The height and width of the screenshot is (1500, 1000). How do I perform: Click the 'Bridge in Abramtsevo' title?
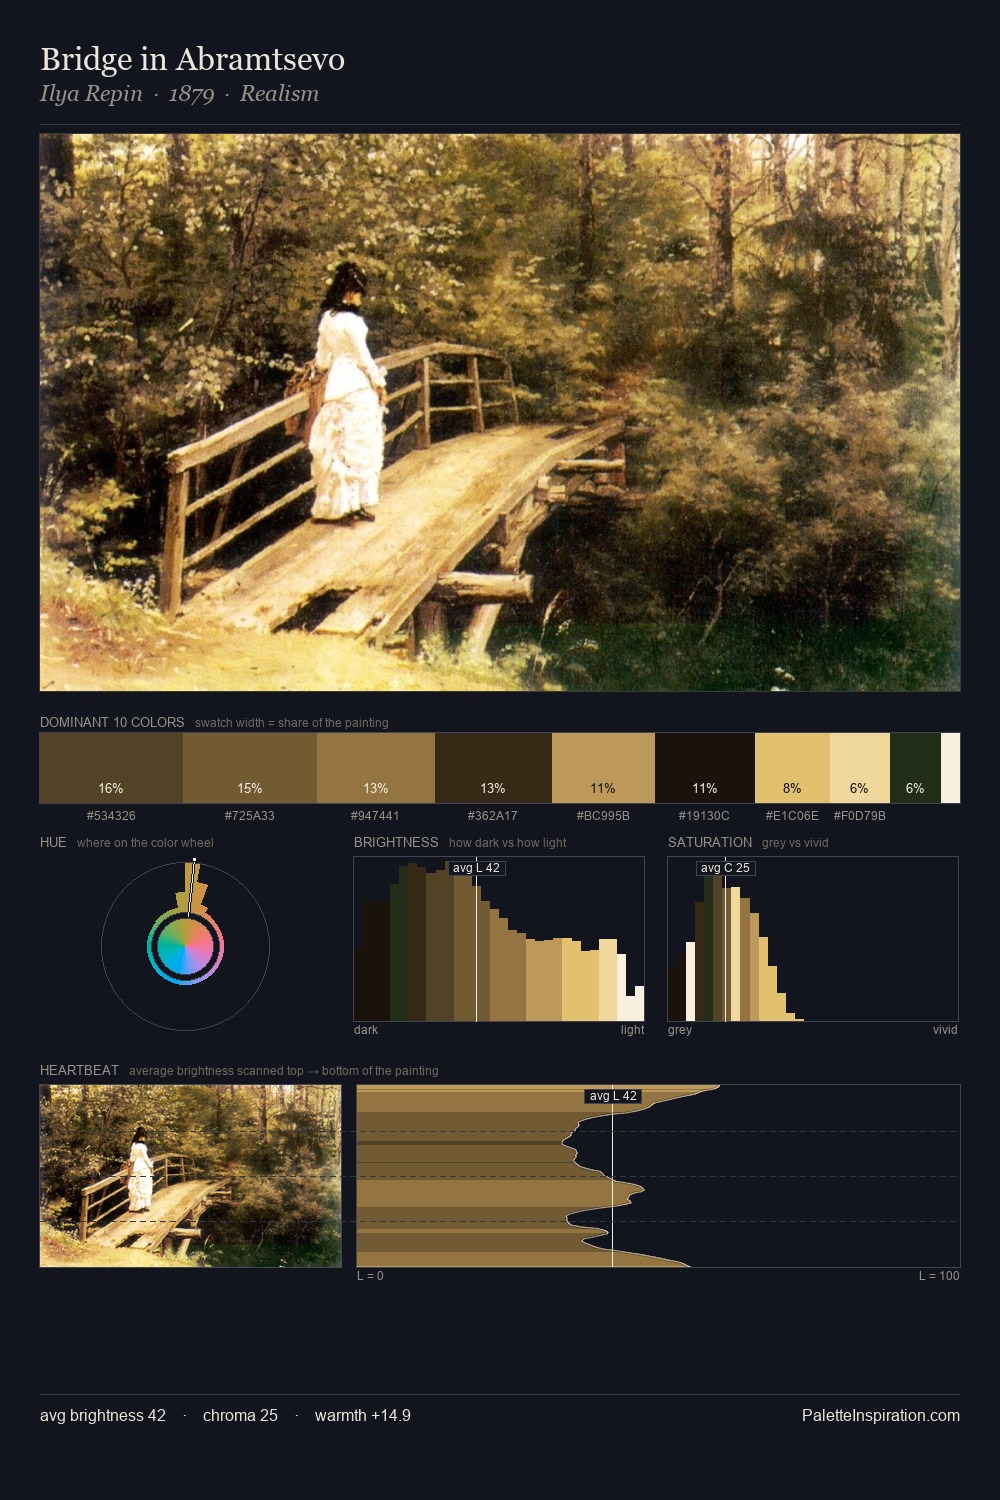pos(192,59)
